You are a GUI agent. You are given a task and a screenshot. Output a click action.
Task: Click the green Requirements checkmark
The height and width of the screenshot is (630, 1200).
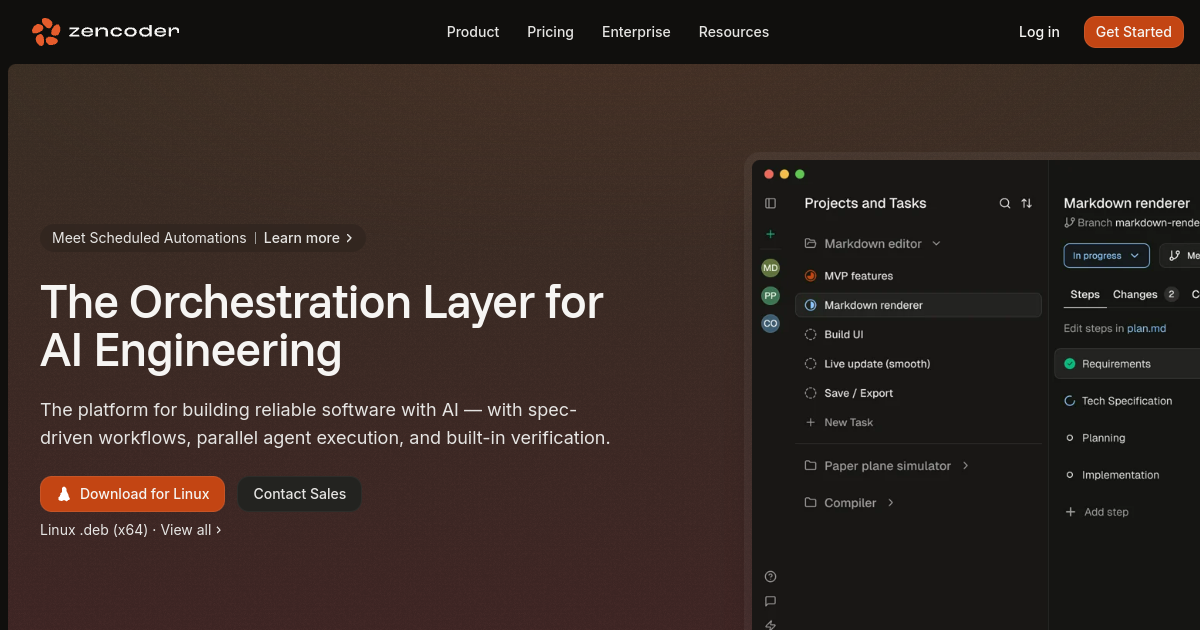[1070, 364]
